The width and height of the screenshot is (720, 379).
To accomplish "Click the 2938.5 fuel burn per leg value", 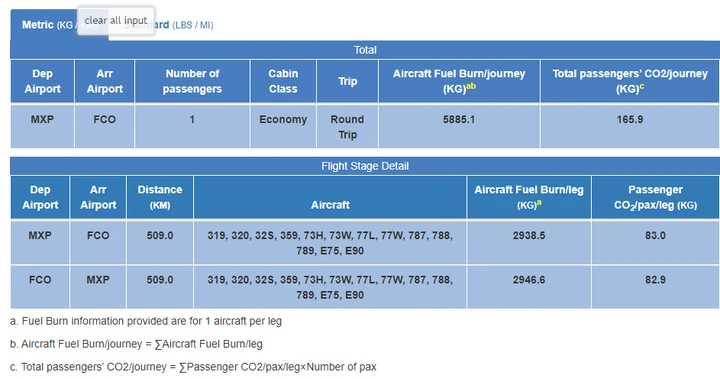I will tap(529, 236).
